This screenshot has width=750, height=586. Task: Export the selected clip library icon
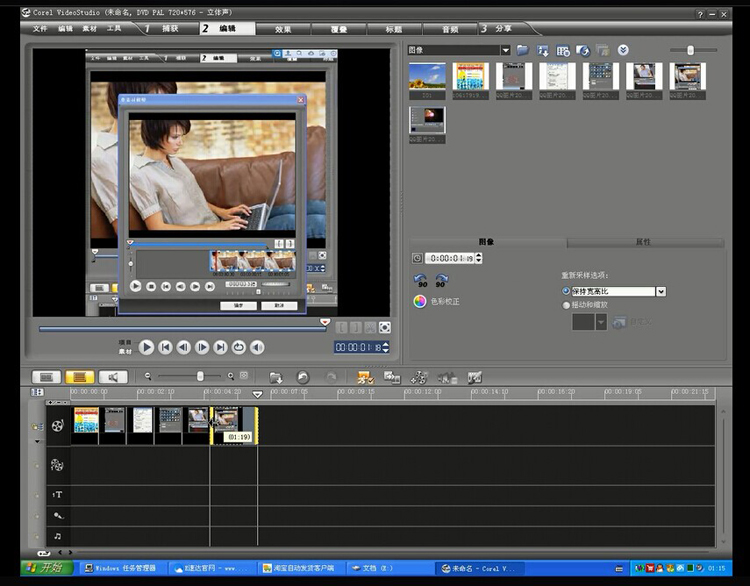coord(583,51)
